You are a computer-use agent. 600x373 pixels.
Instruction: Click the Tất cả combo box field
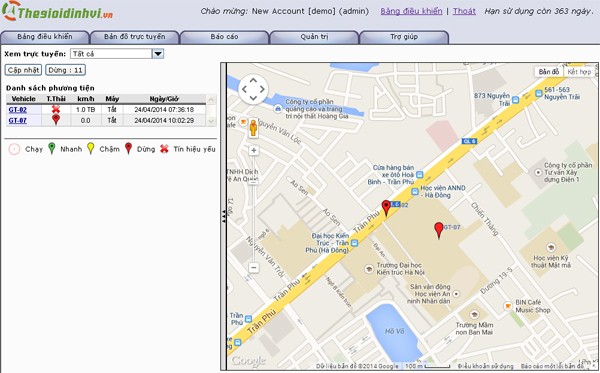tap(111, 54)
